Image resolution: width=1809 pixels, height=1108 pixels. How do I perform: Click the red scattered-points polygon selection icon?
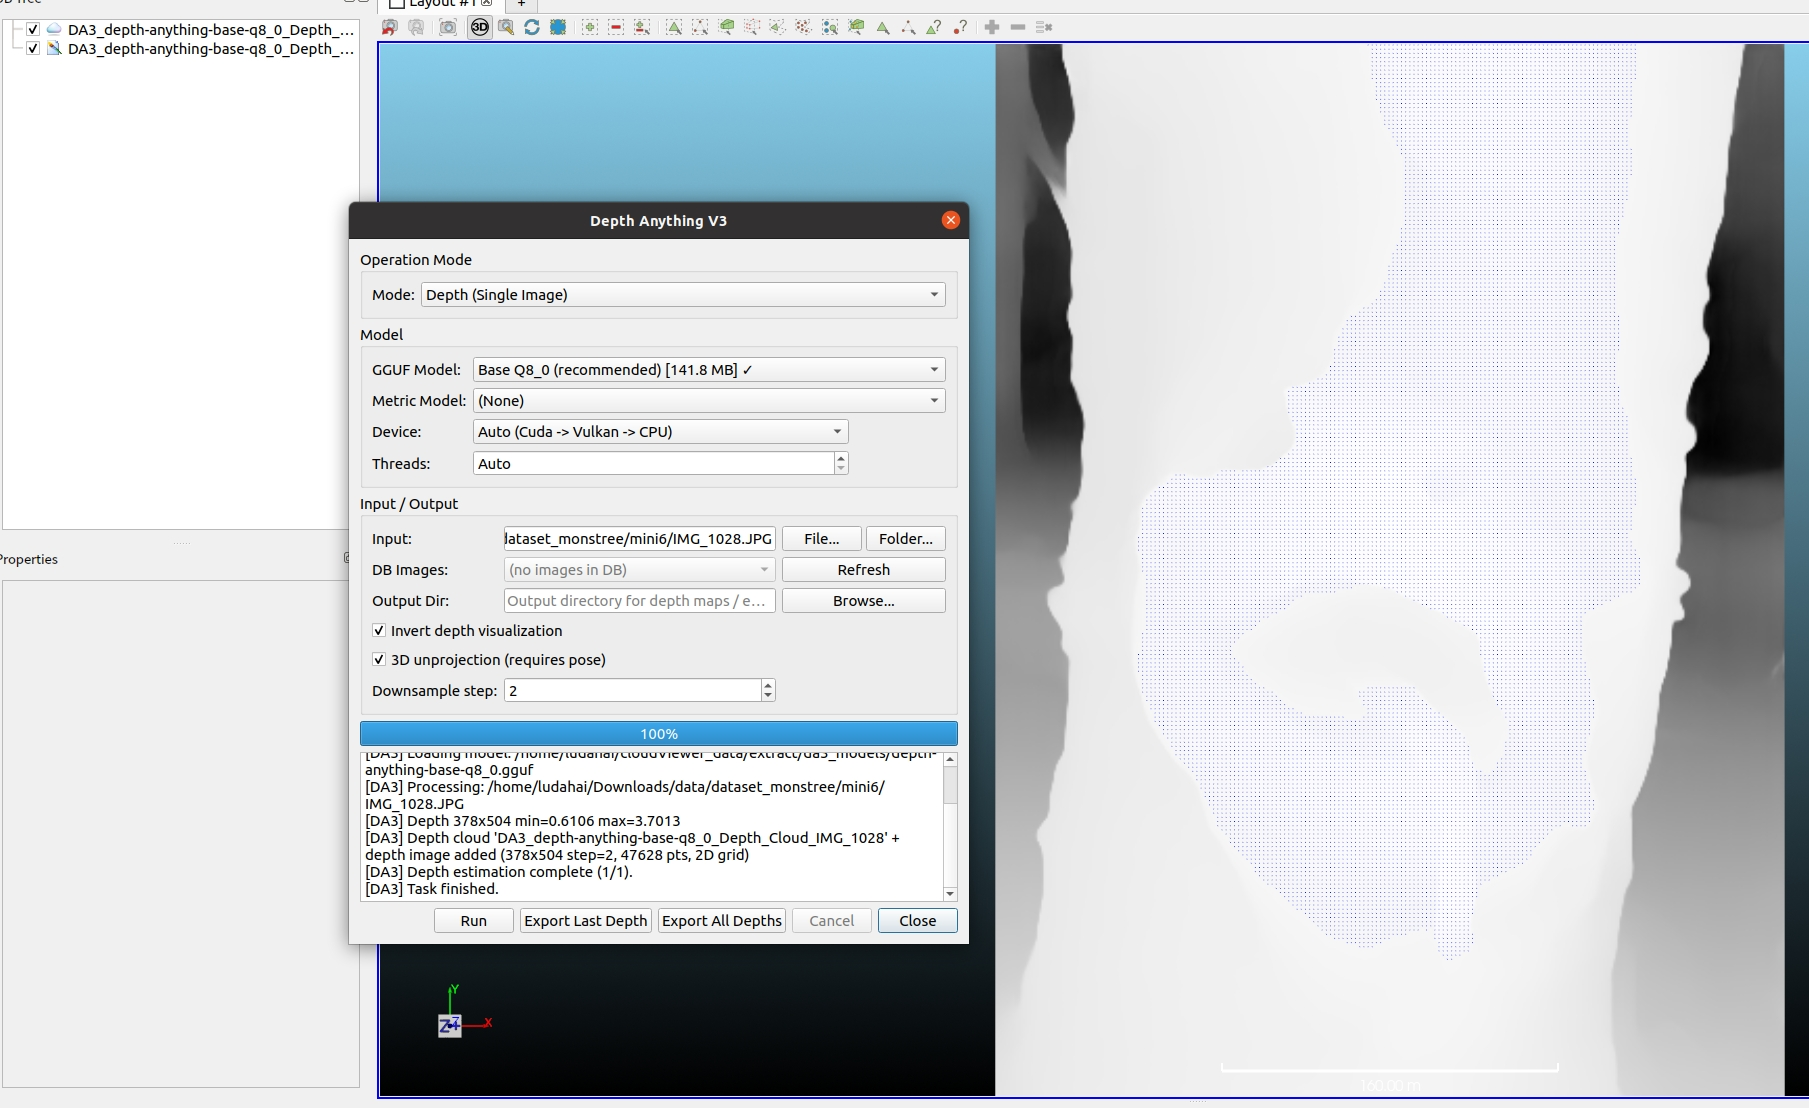[803, 27]
